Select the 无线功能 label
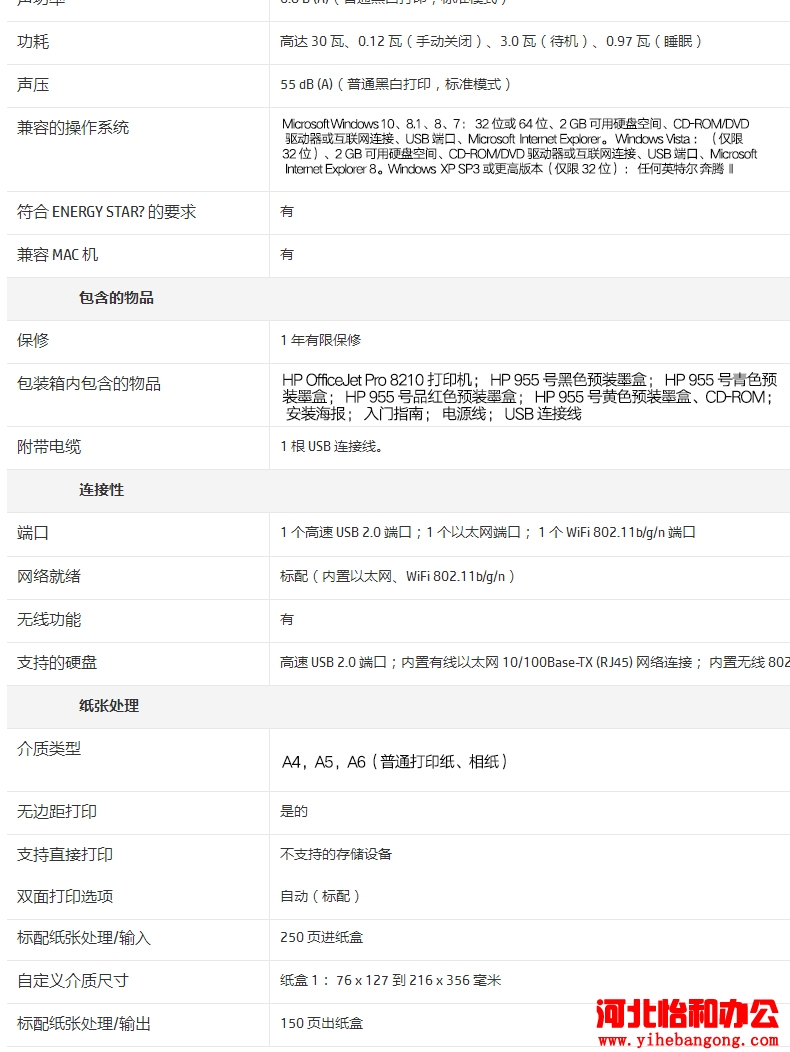 (x=49, y=619)
